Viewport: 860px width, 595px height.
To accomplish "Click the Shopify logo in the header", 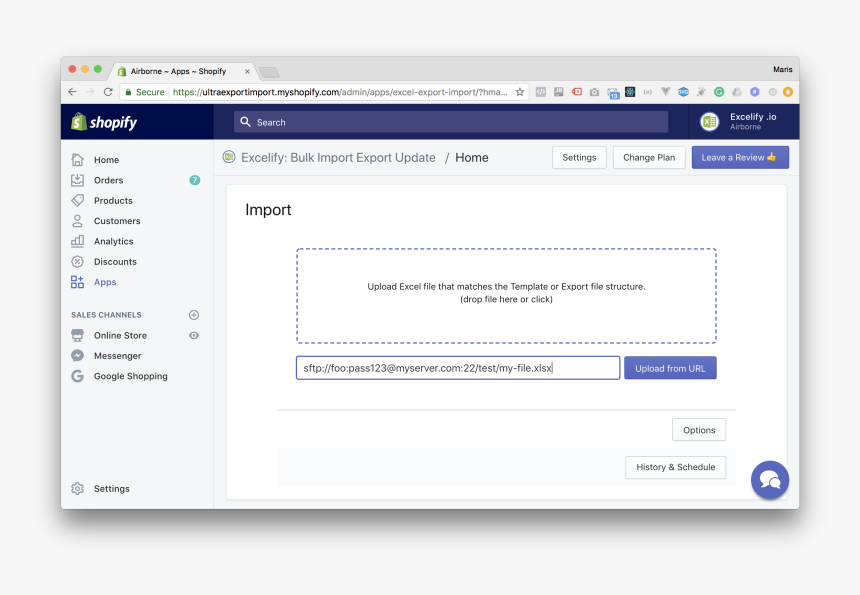I will coord(104,122).
